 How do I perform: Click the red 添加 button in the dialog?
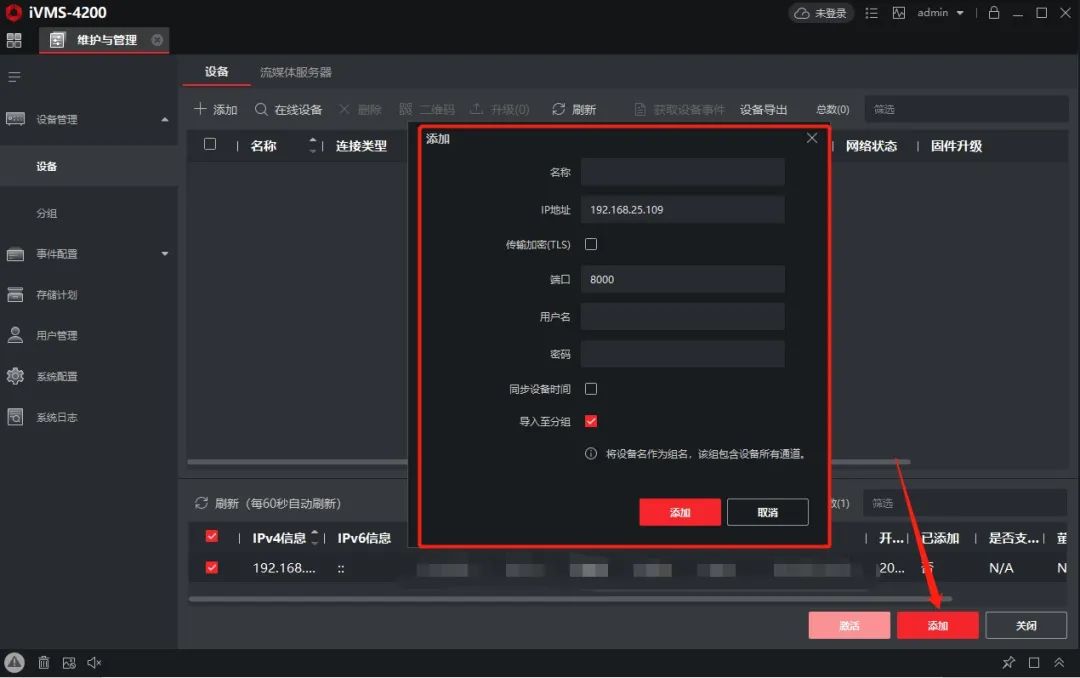coord(679,511)
